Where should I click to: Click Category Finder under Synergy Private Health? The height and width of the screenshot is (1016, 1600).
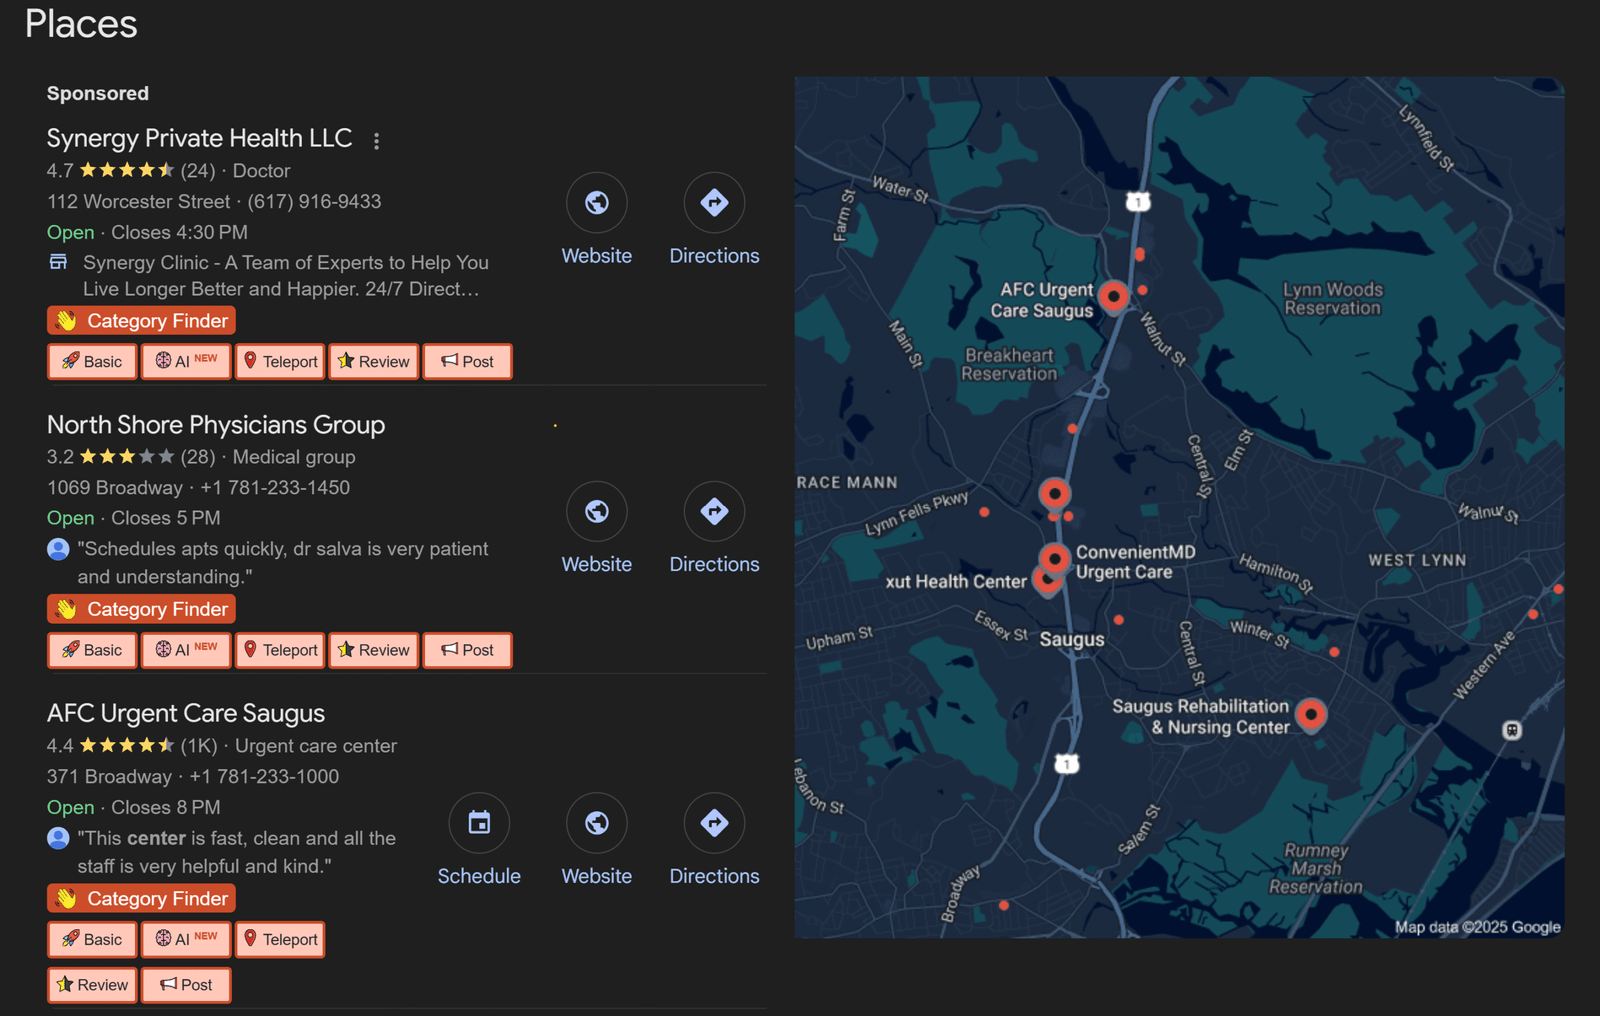[x=141, y=321]
